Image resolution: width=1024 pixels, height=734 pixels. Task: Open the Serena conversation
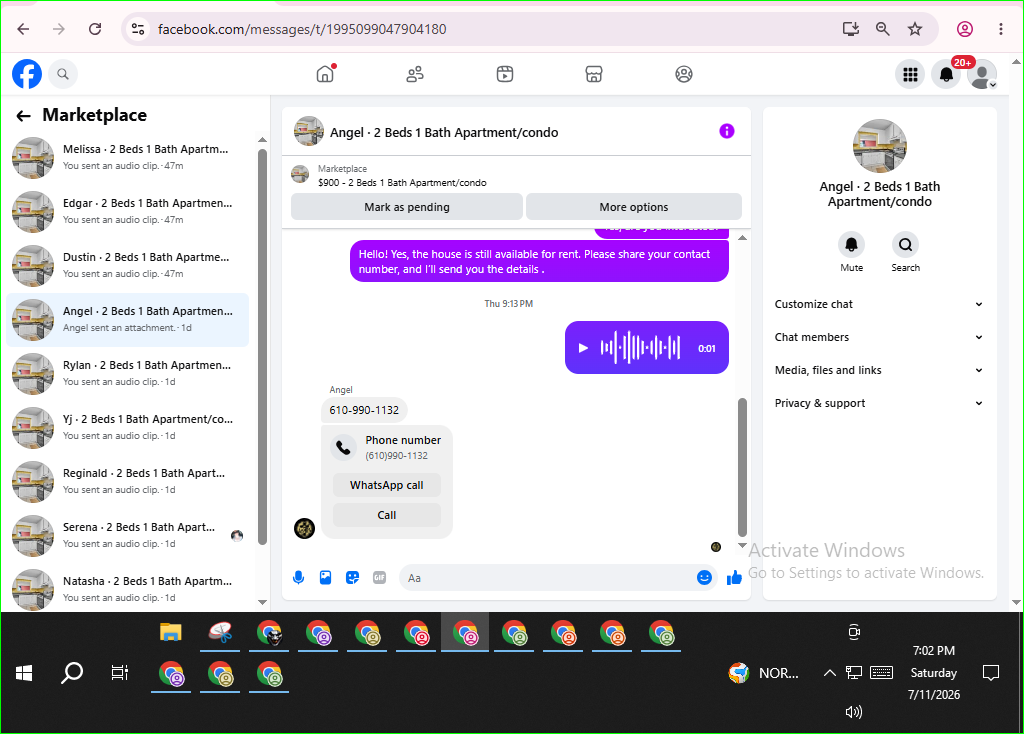[128, 535]
